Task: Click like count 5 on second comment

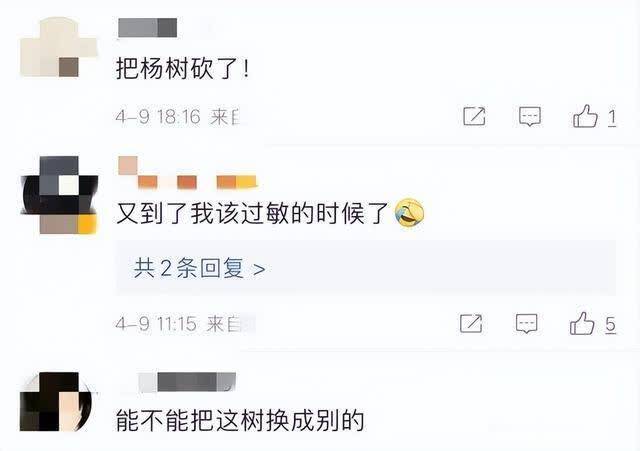Action: pos(610,324)
